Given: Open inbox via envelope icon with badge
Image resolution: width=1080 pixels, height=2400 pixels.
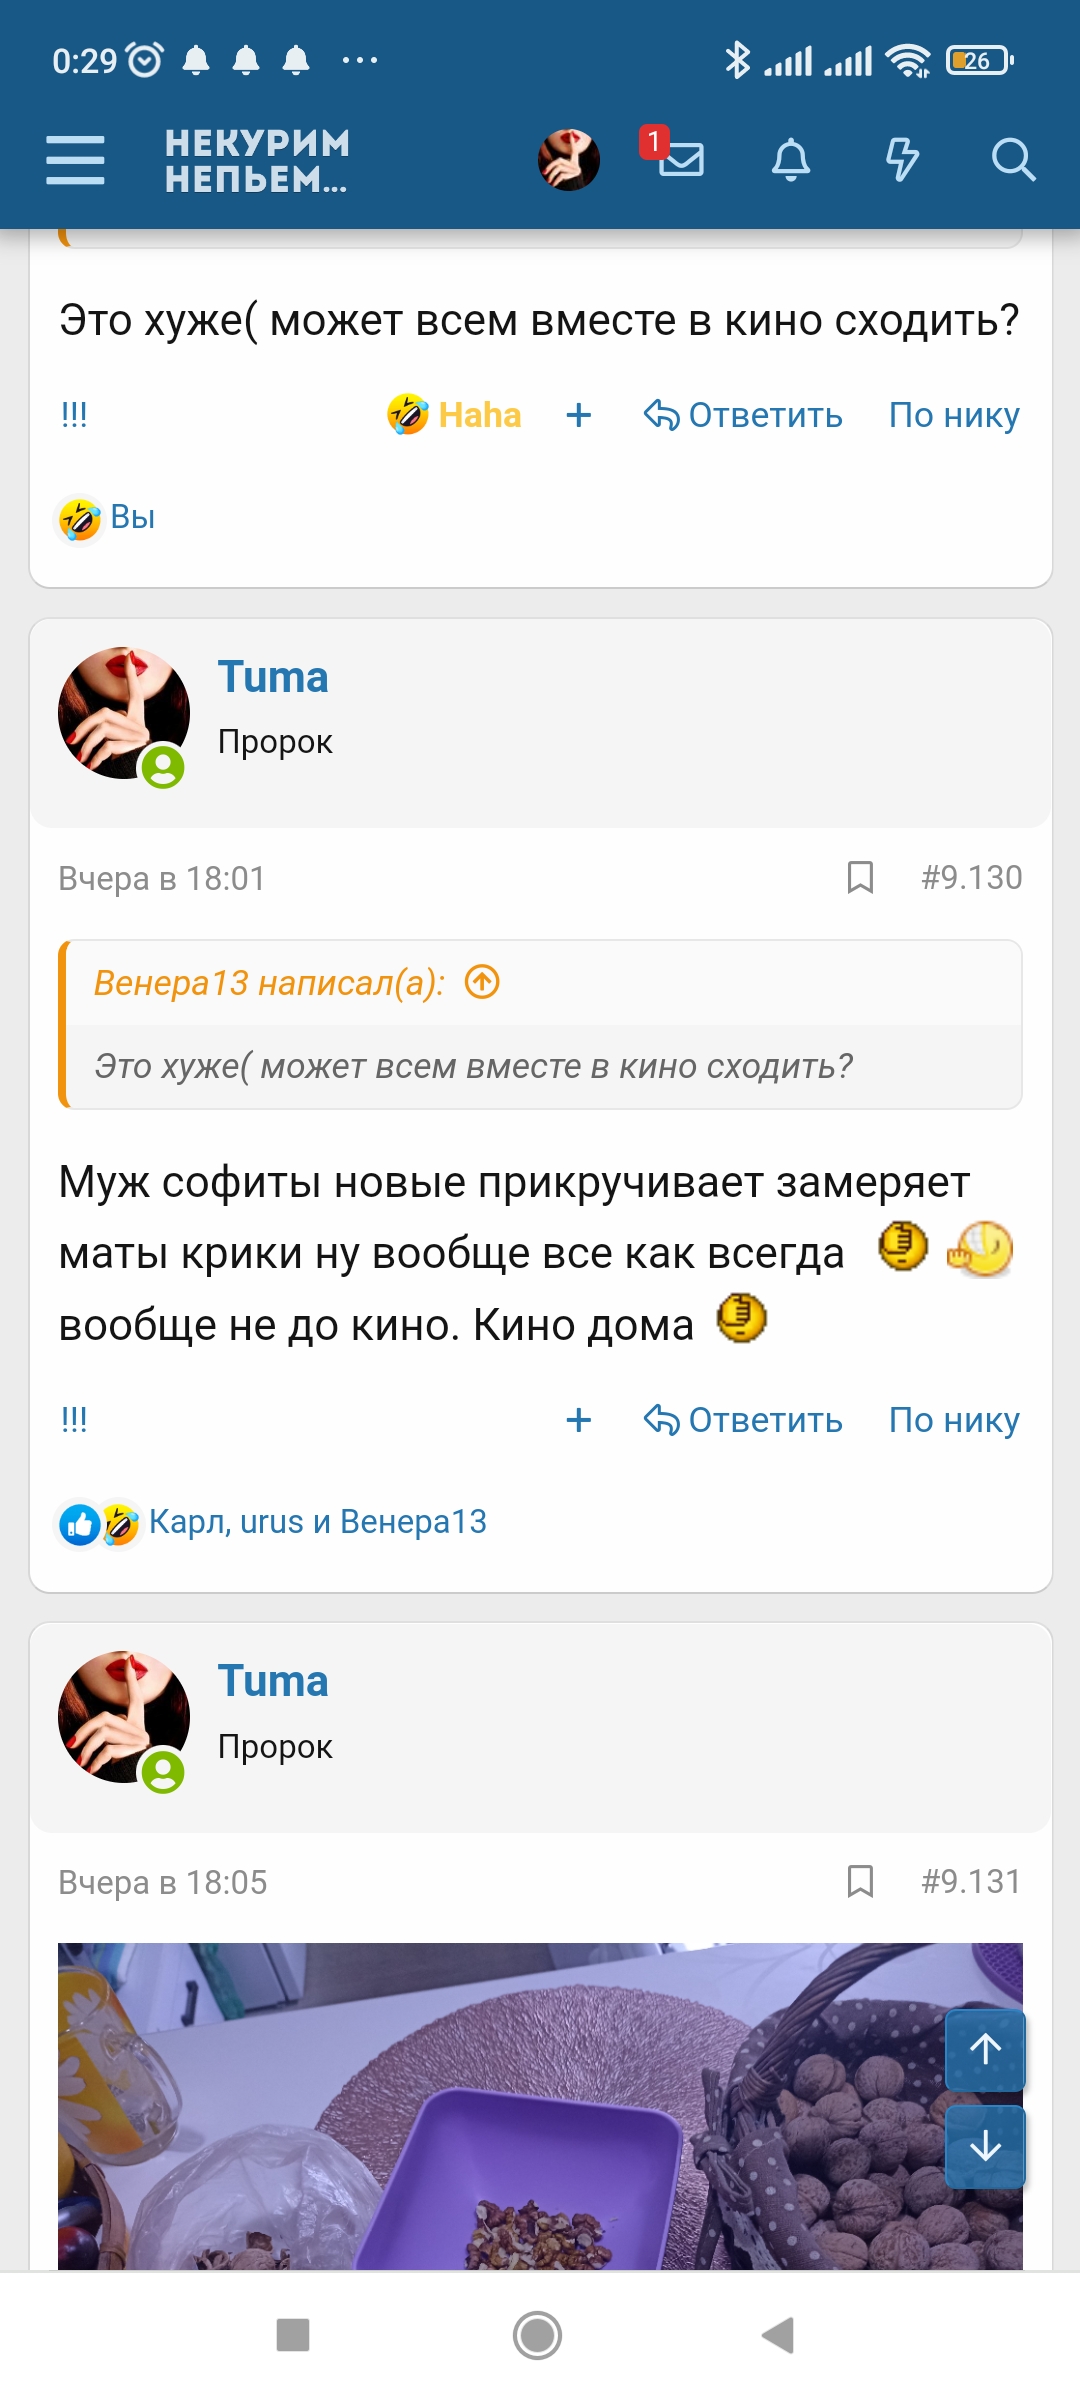Looking at the screenshot, I should coord(680,160).
